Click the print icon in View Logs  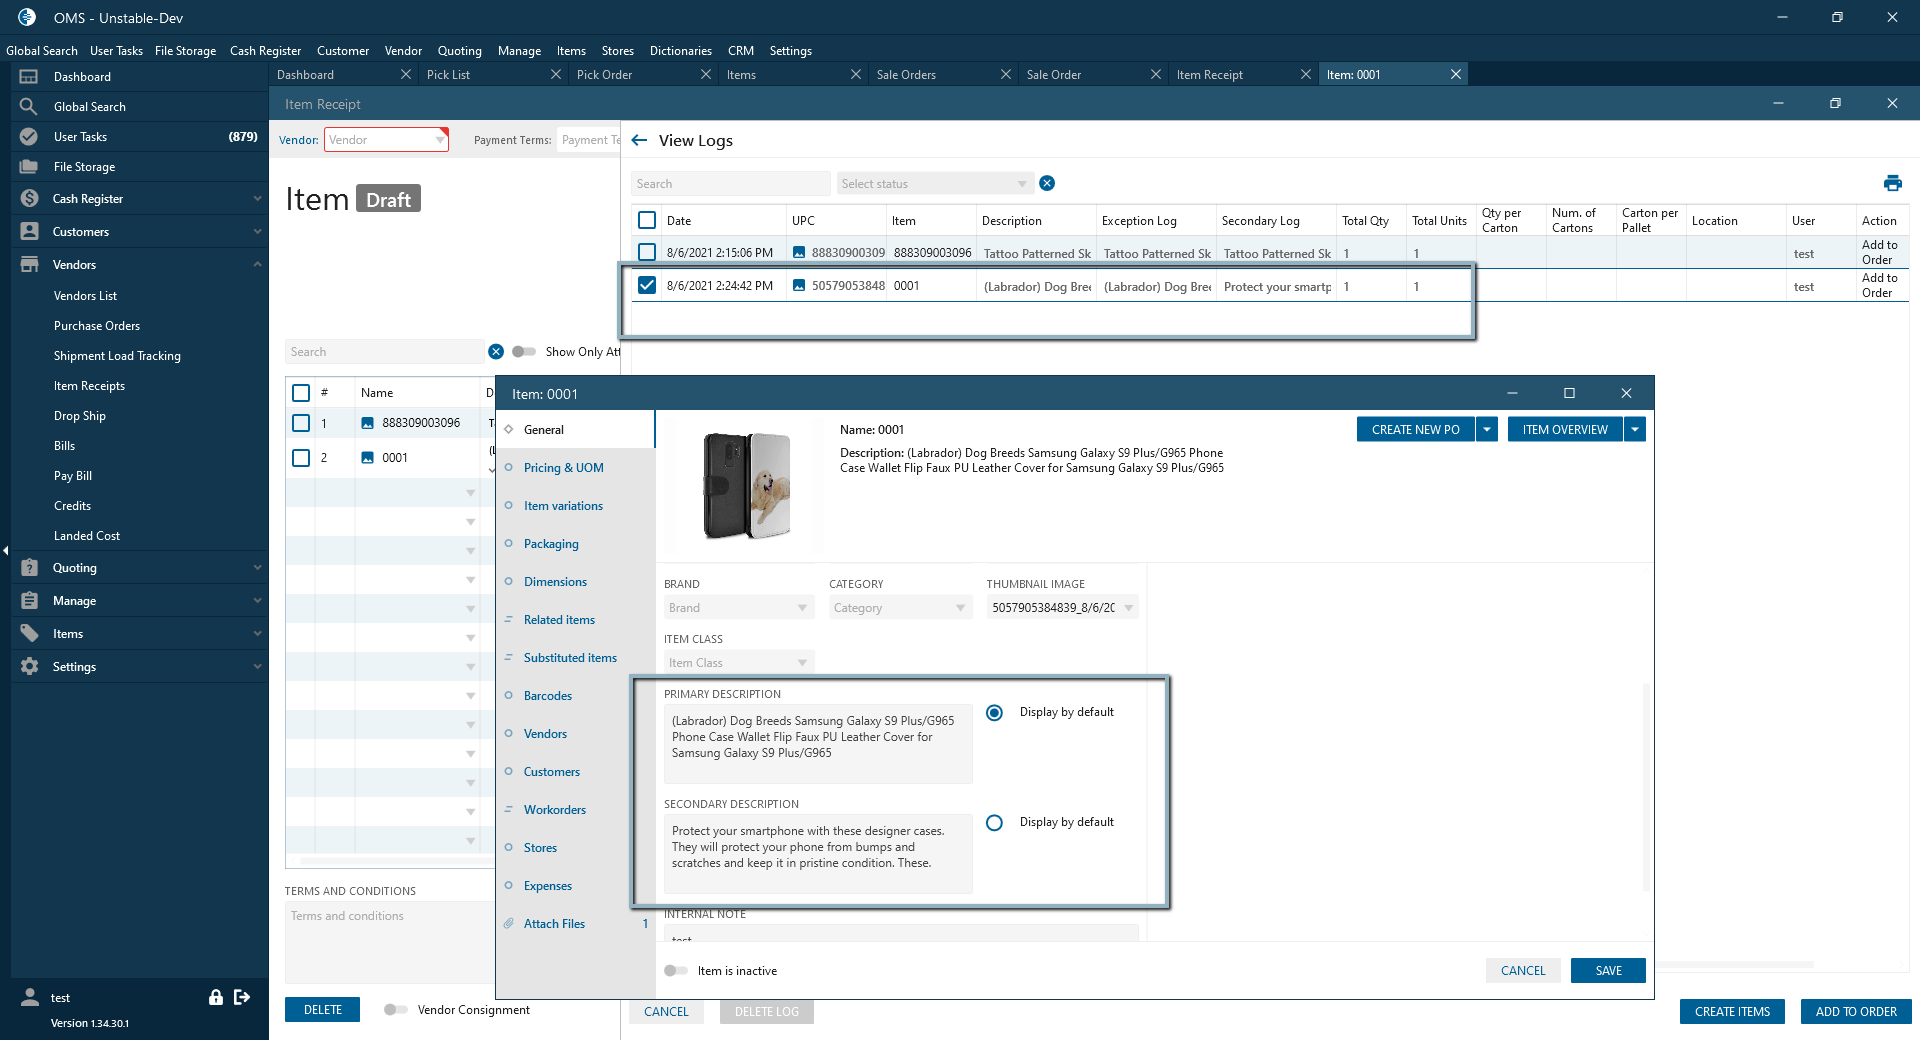pos(1892,183)
